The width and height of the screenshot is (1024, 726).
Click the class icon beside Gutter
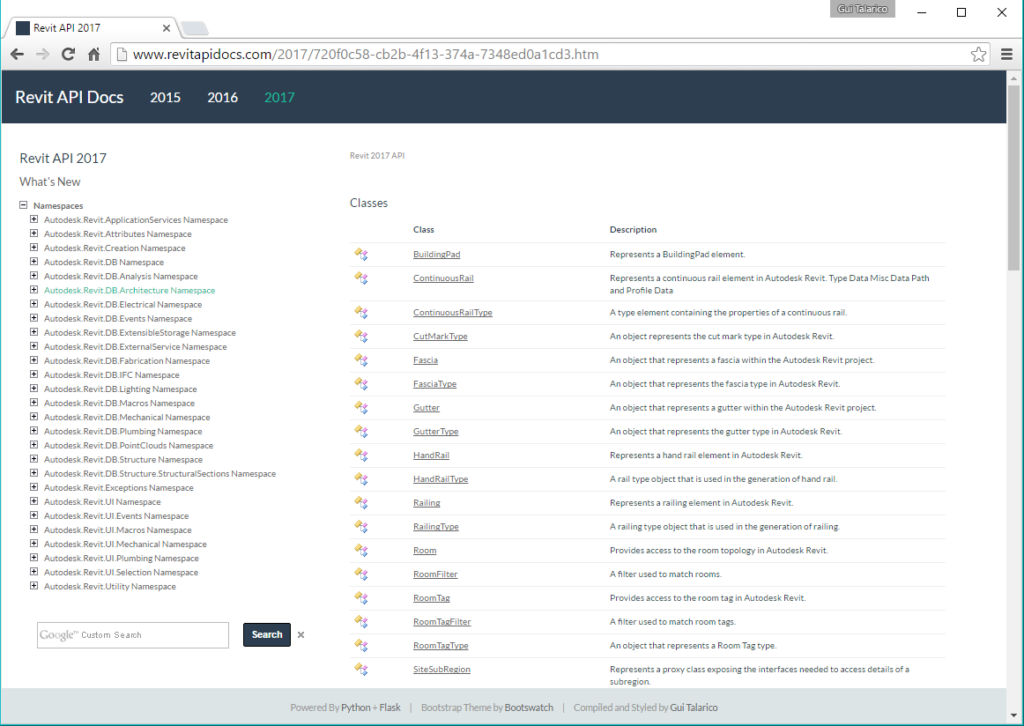coord(361,408)
